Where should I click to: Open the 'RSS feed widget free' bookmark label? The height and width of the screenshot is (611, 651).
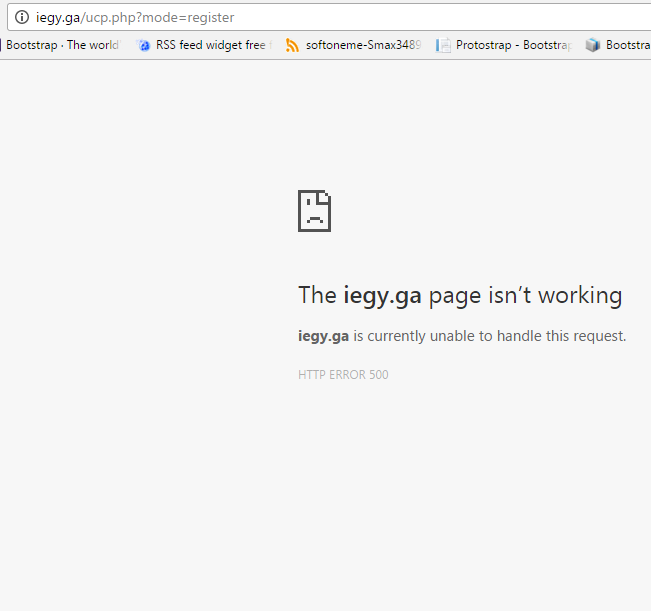coord(212,45)
